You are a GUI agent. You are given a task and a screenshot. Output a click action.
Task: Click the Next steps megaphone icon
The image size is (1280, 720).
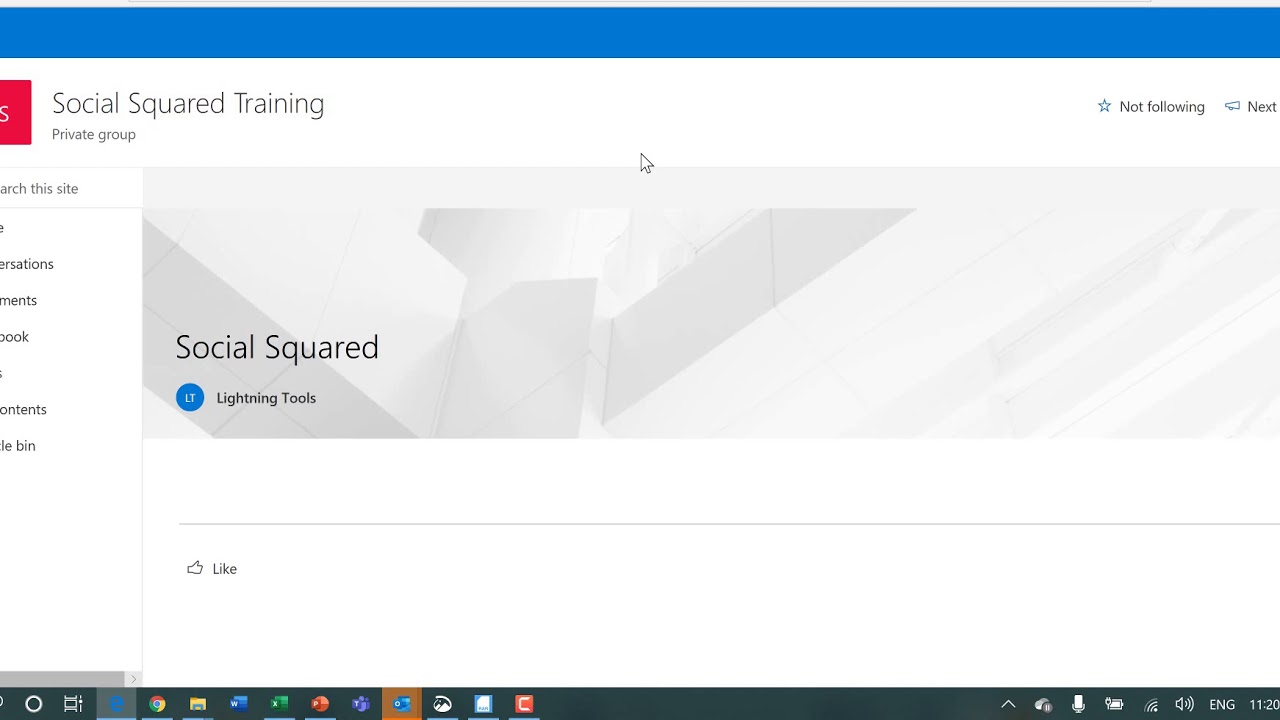1232,106
